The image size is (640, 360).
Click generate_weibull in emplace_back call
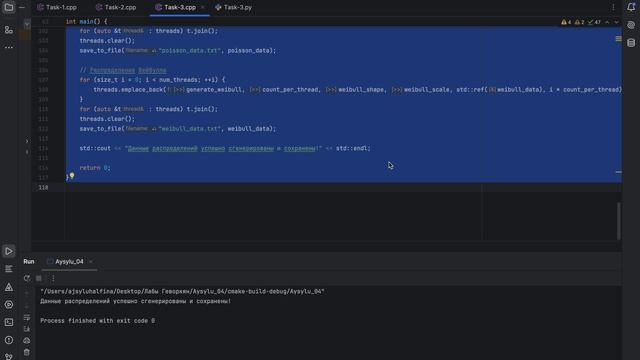214,90
